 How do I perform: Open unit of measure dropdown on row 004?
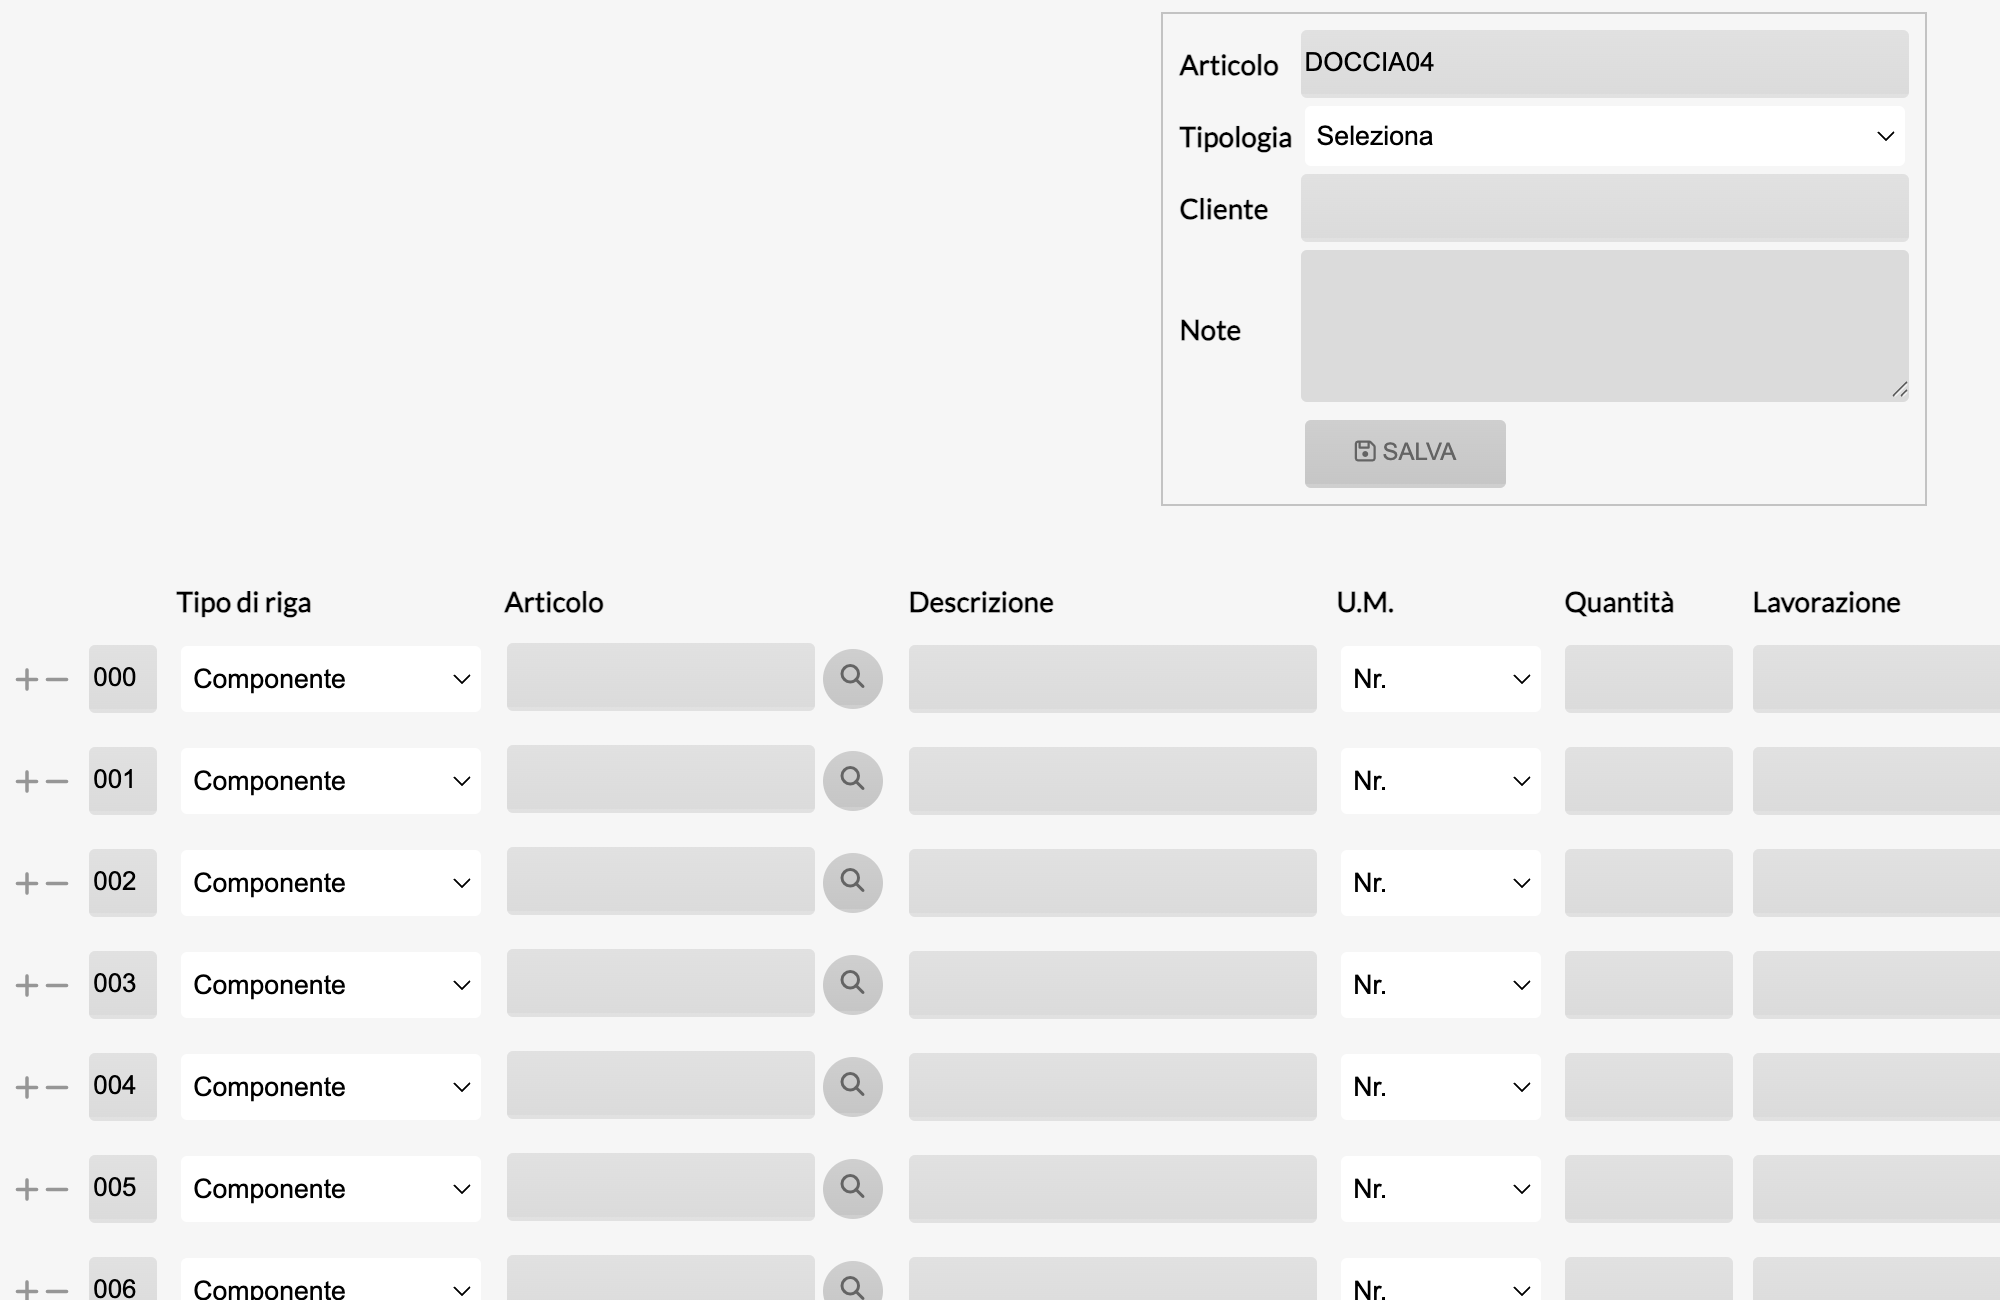point(1440,1087)
